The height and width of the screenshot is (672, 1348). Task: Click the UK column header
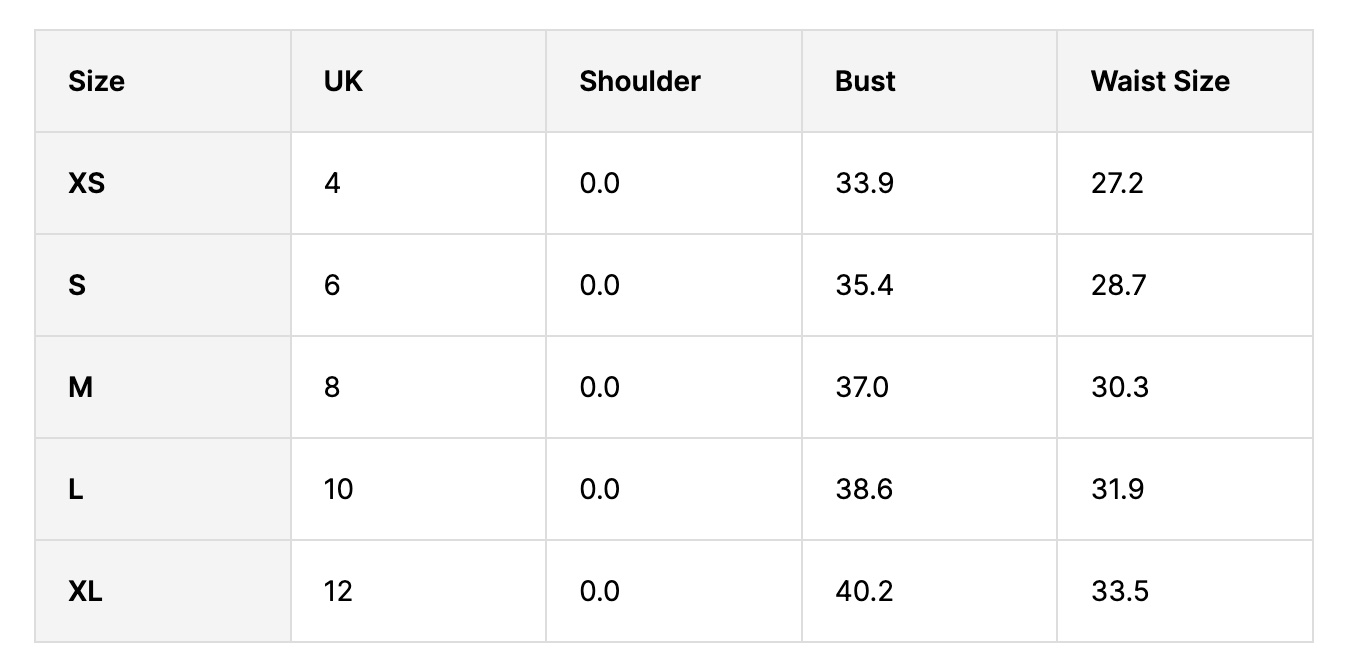coord(343,81)
